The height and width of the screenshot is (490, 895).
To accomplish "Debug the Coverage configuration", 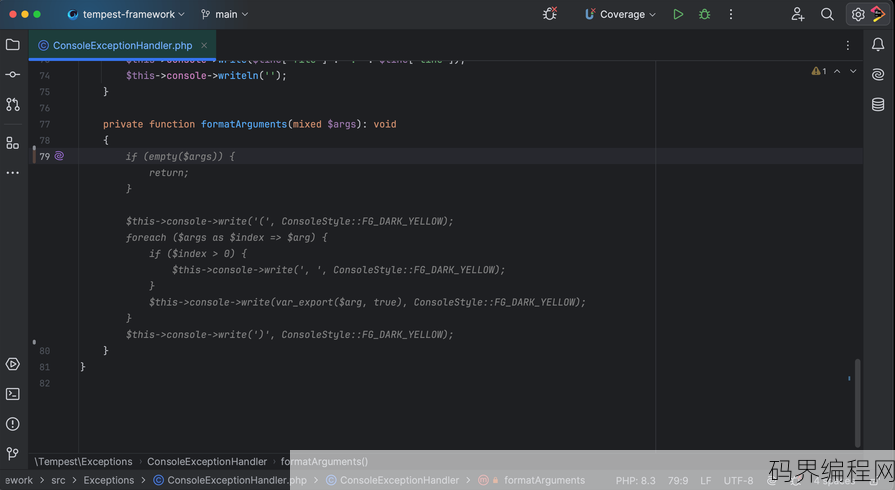I will [705, 14].
